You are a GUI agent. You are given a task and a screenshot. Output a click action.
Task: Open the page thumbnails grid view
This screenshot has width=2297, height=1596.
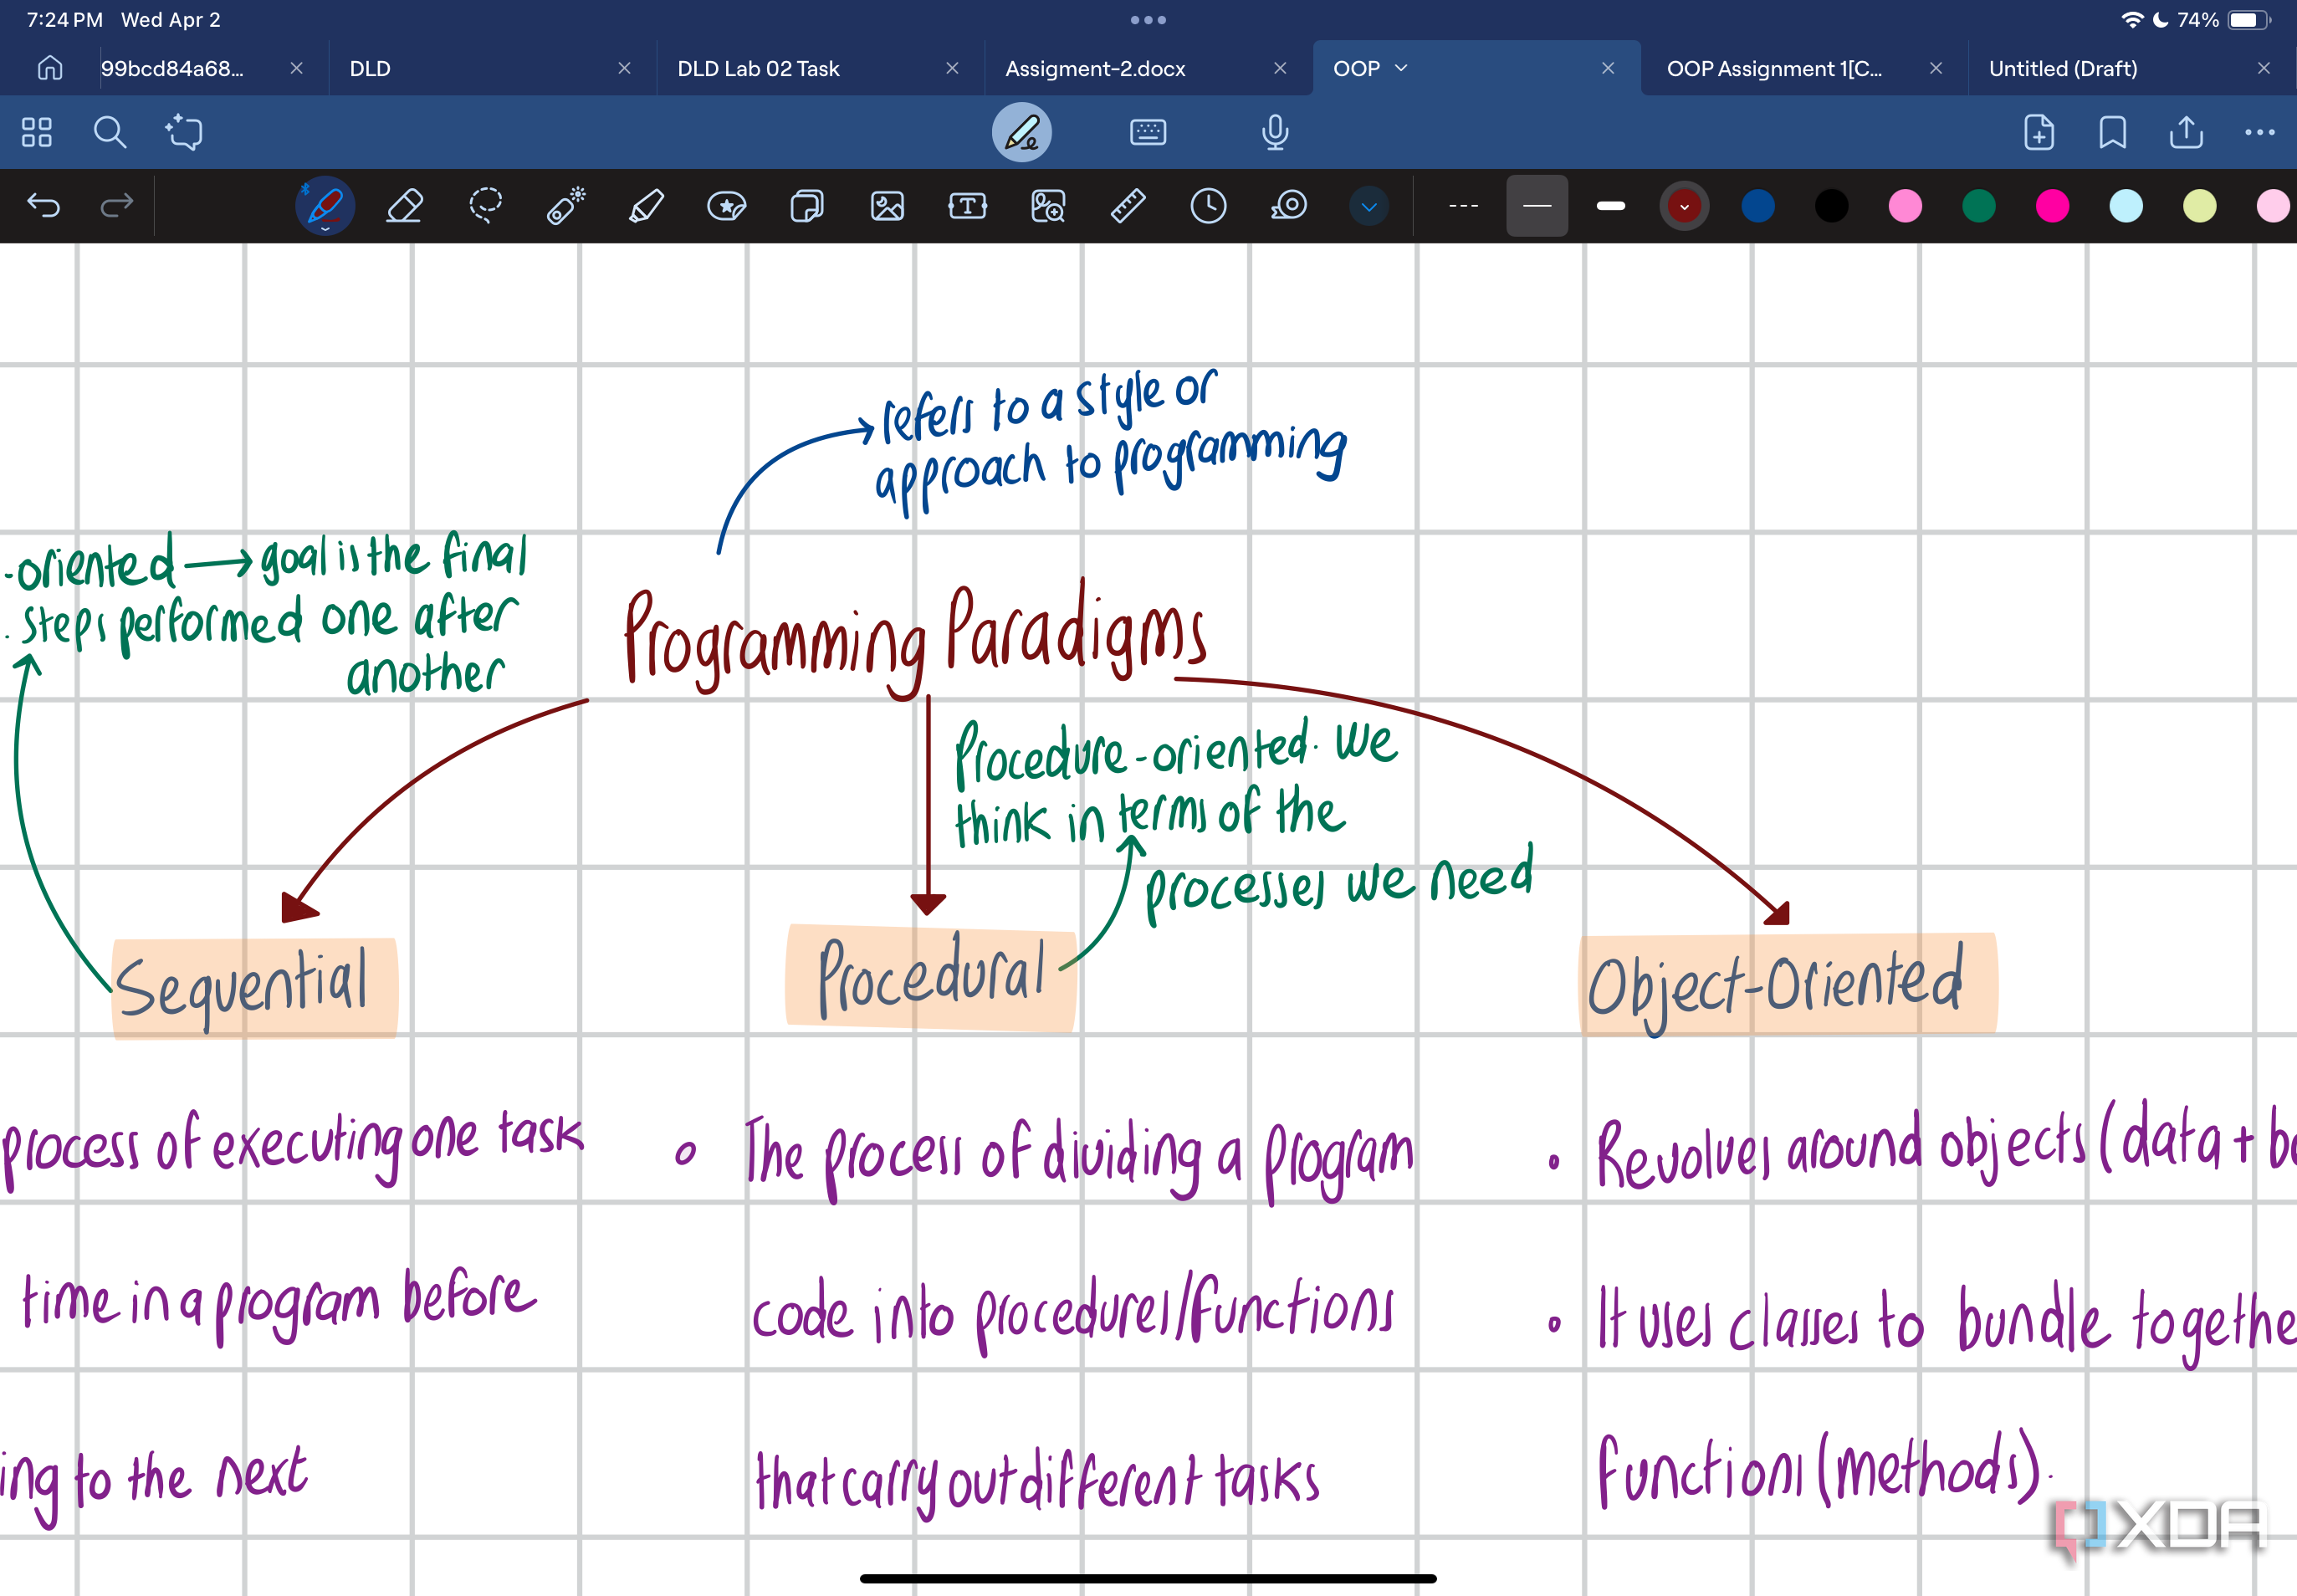37,132
